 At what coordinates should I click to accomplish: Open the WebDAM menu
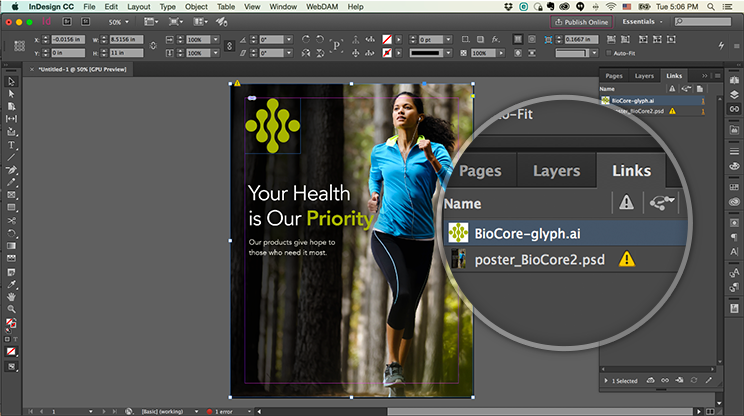tap(322, 7)
